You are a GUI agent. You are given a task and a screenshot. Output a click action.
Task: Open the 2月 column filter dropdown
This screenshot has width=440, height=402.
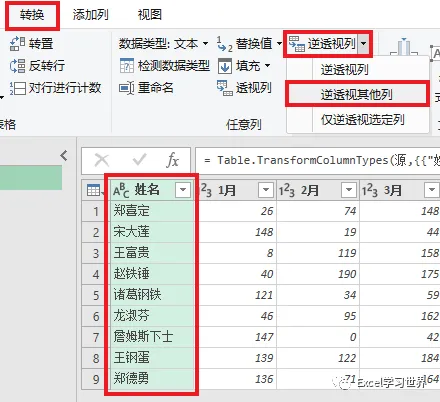(349, 190)
